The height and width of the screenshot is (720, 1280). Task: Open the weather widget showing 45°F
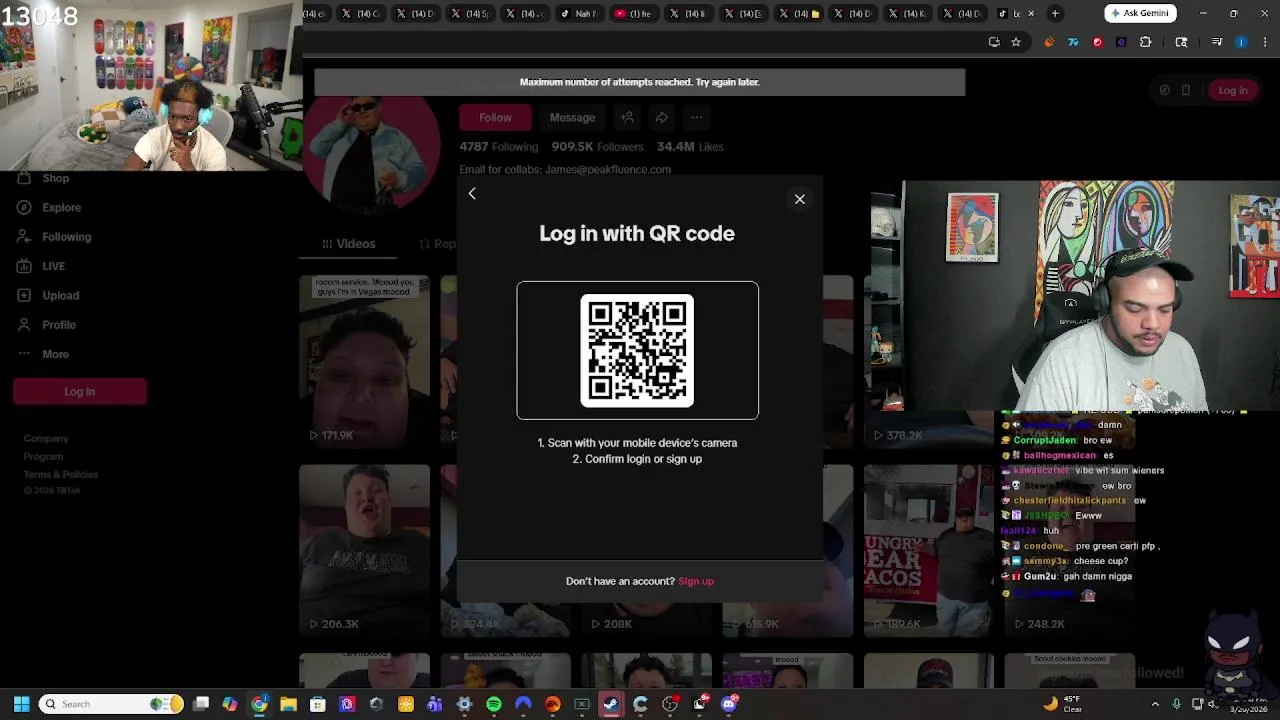(1063, 704)
